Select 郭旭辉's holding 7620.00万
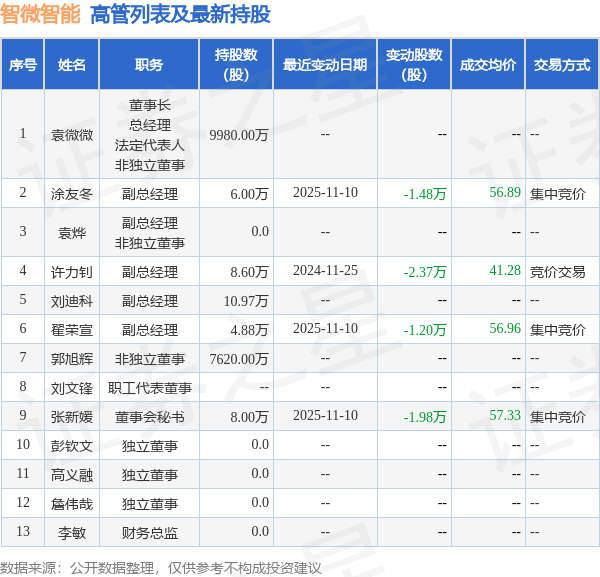 coord(239,359)
